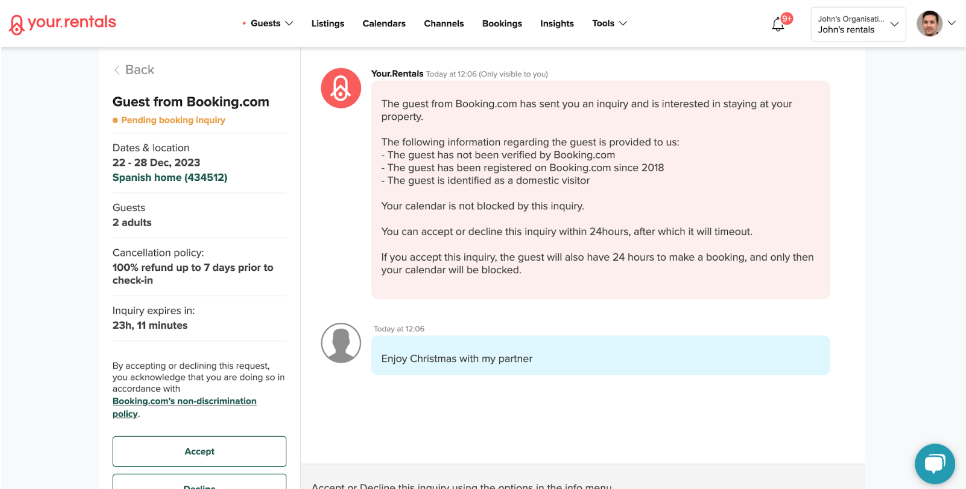
Task: Click the user profile avatar photo
Action: (929, 24)
